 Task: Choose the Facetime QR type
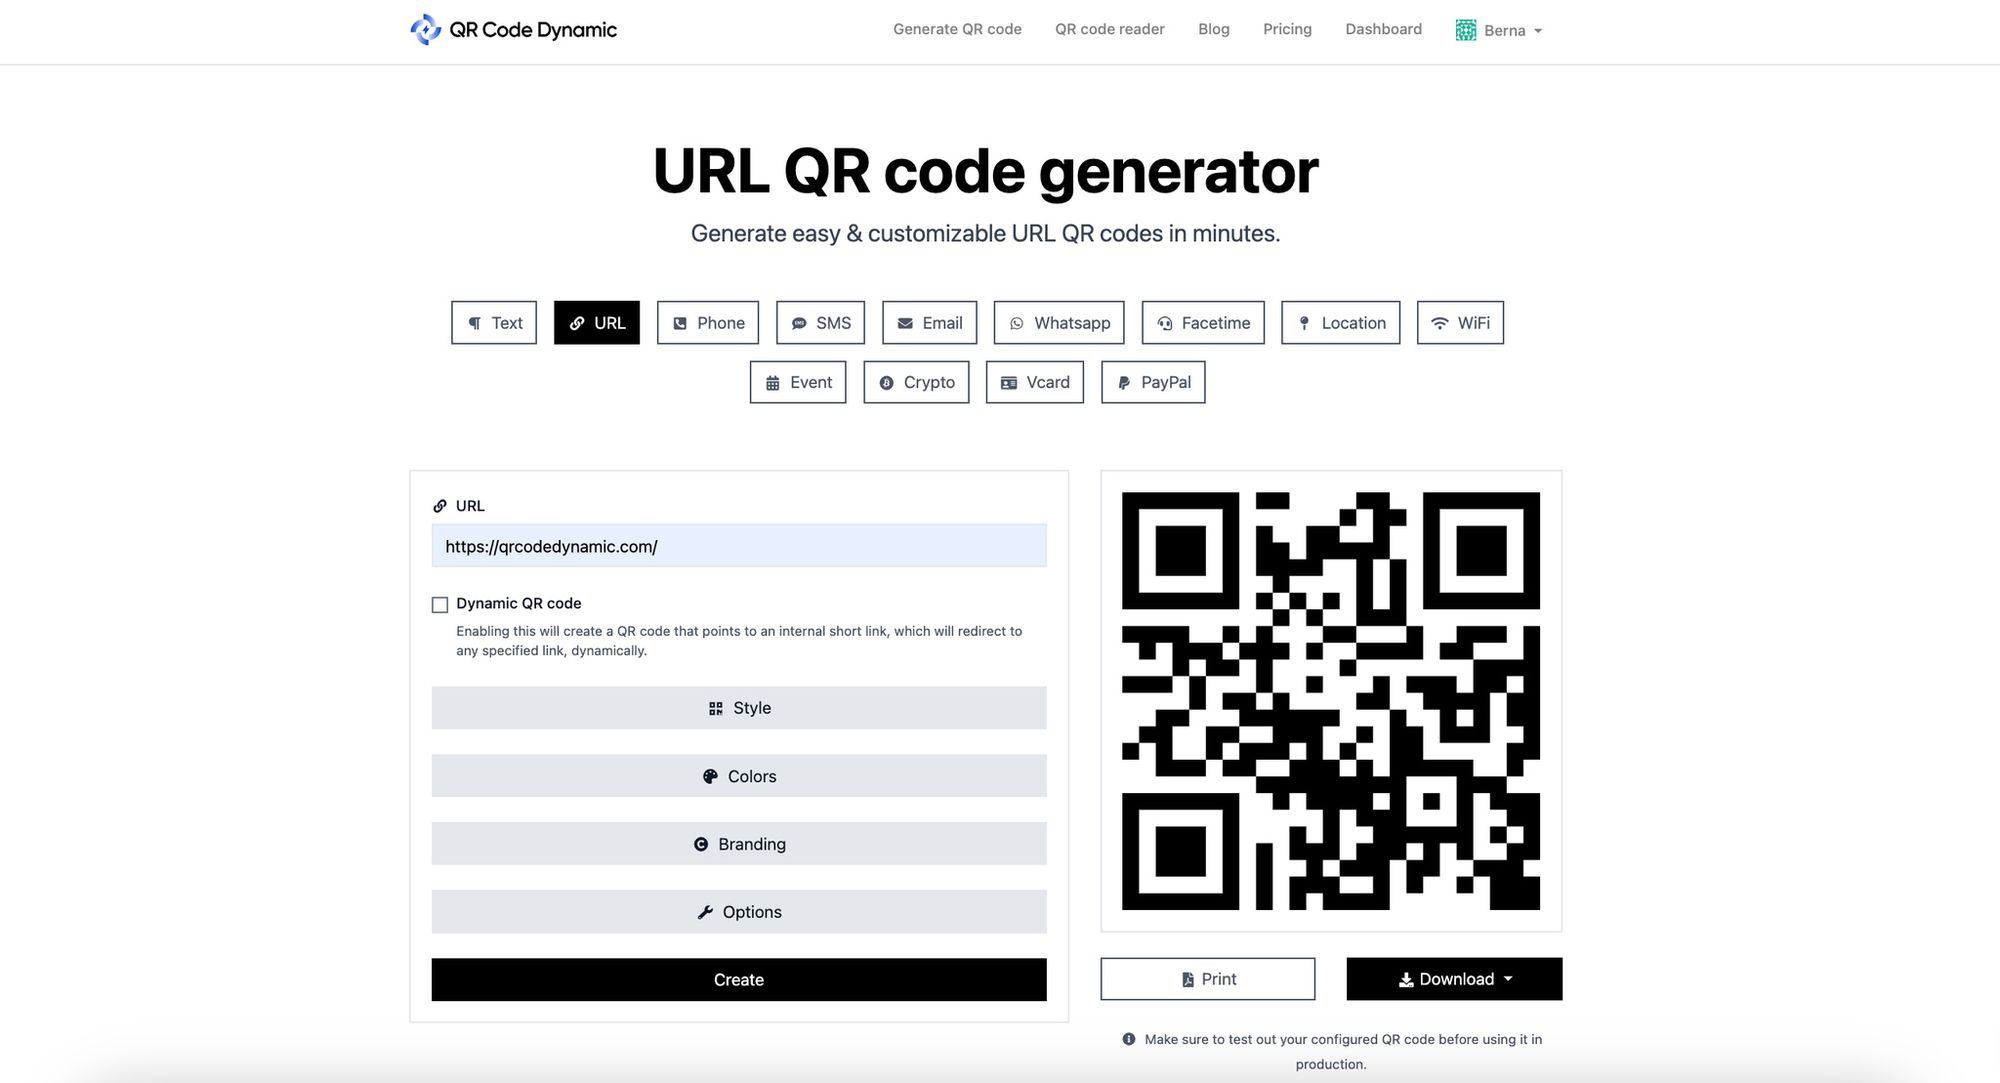[1203, 323]
